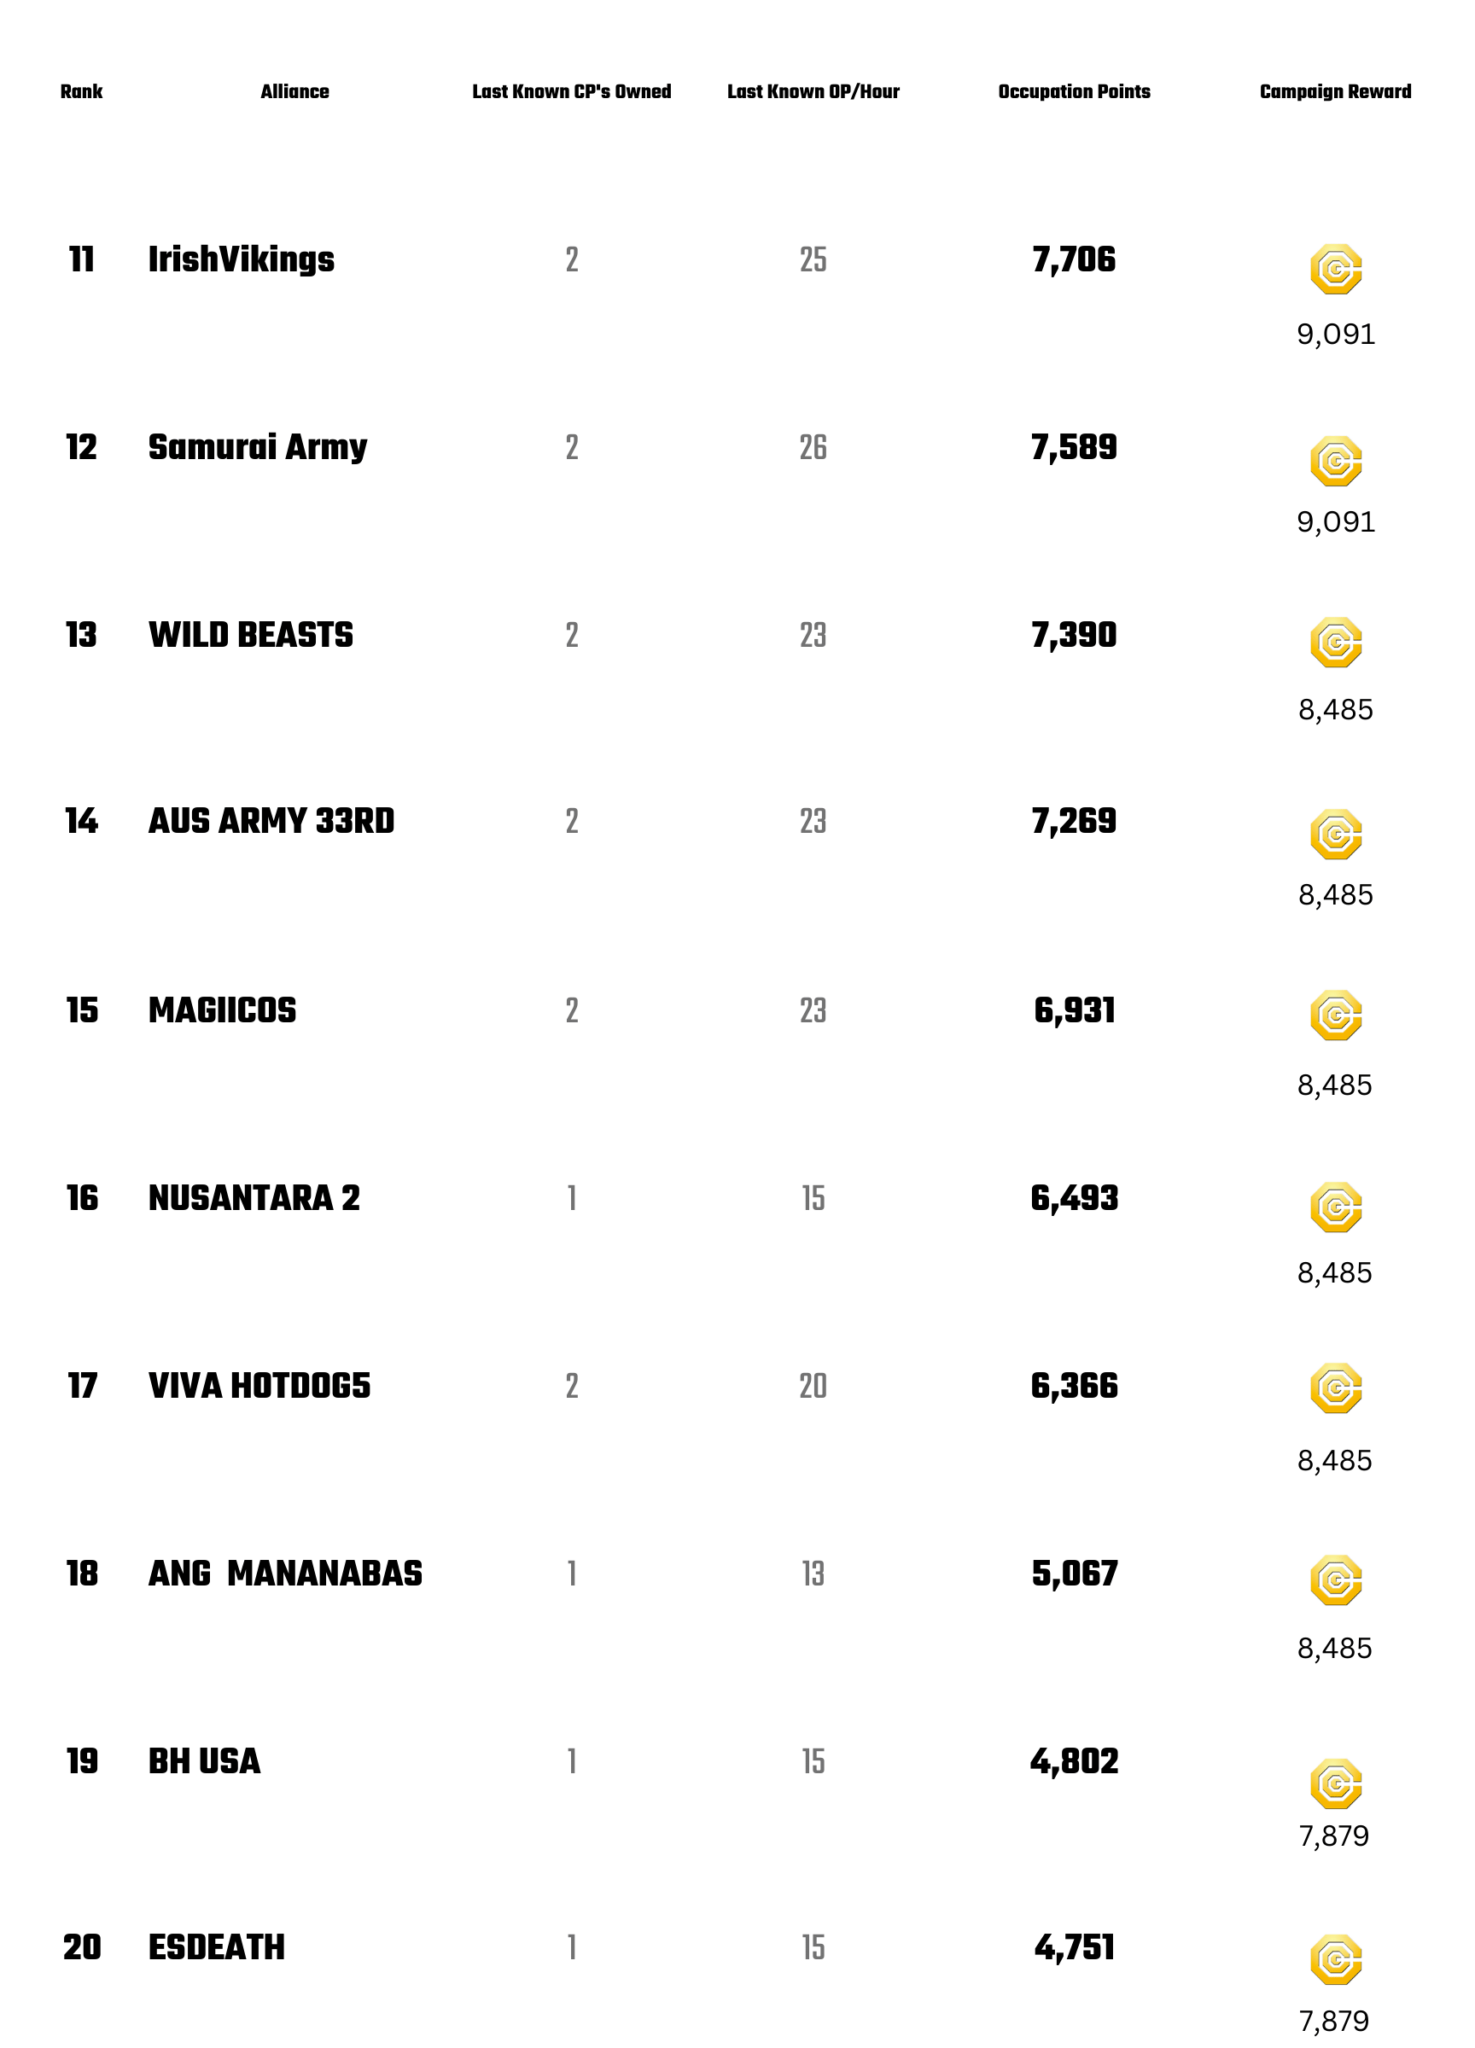Click VIVA HOTDOG5 reward coin icon
This screenshot has height=2048, width=1475.
coord(1335,1388)
